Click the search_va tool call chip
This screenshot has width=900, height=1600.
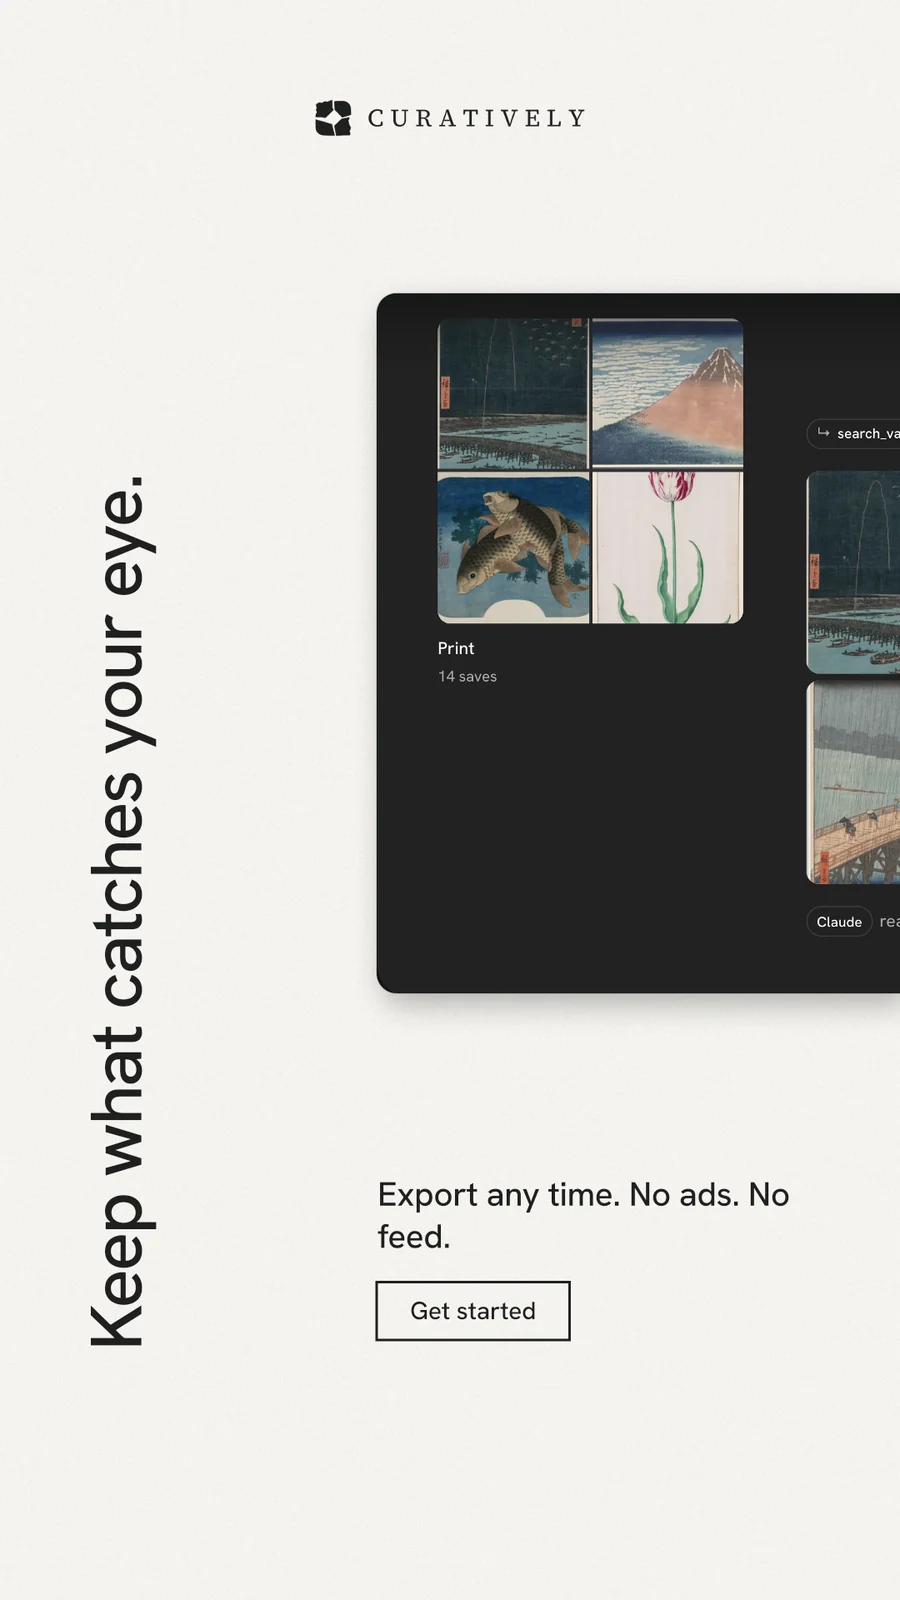(854, 433)
